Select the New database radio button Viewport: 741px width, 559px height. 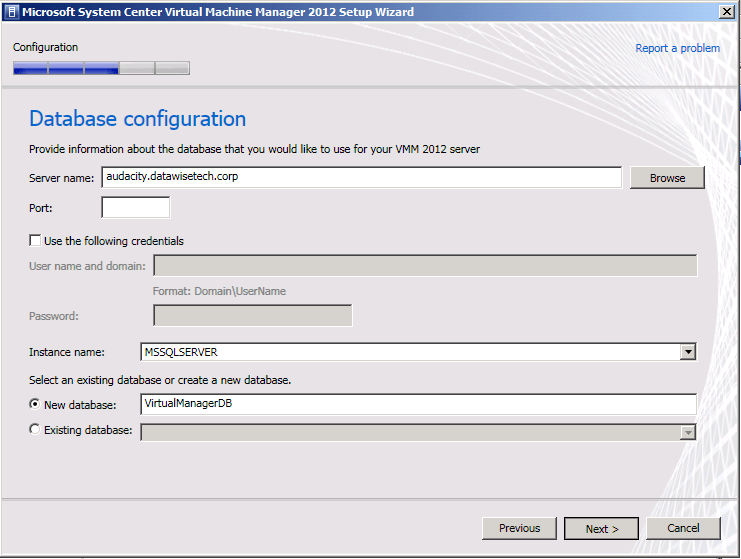pos(34,404)
